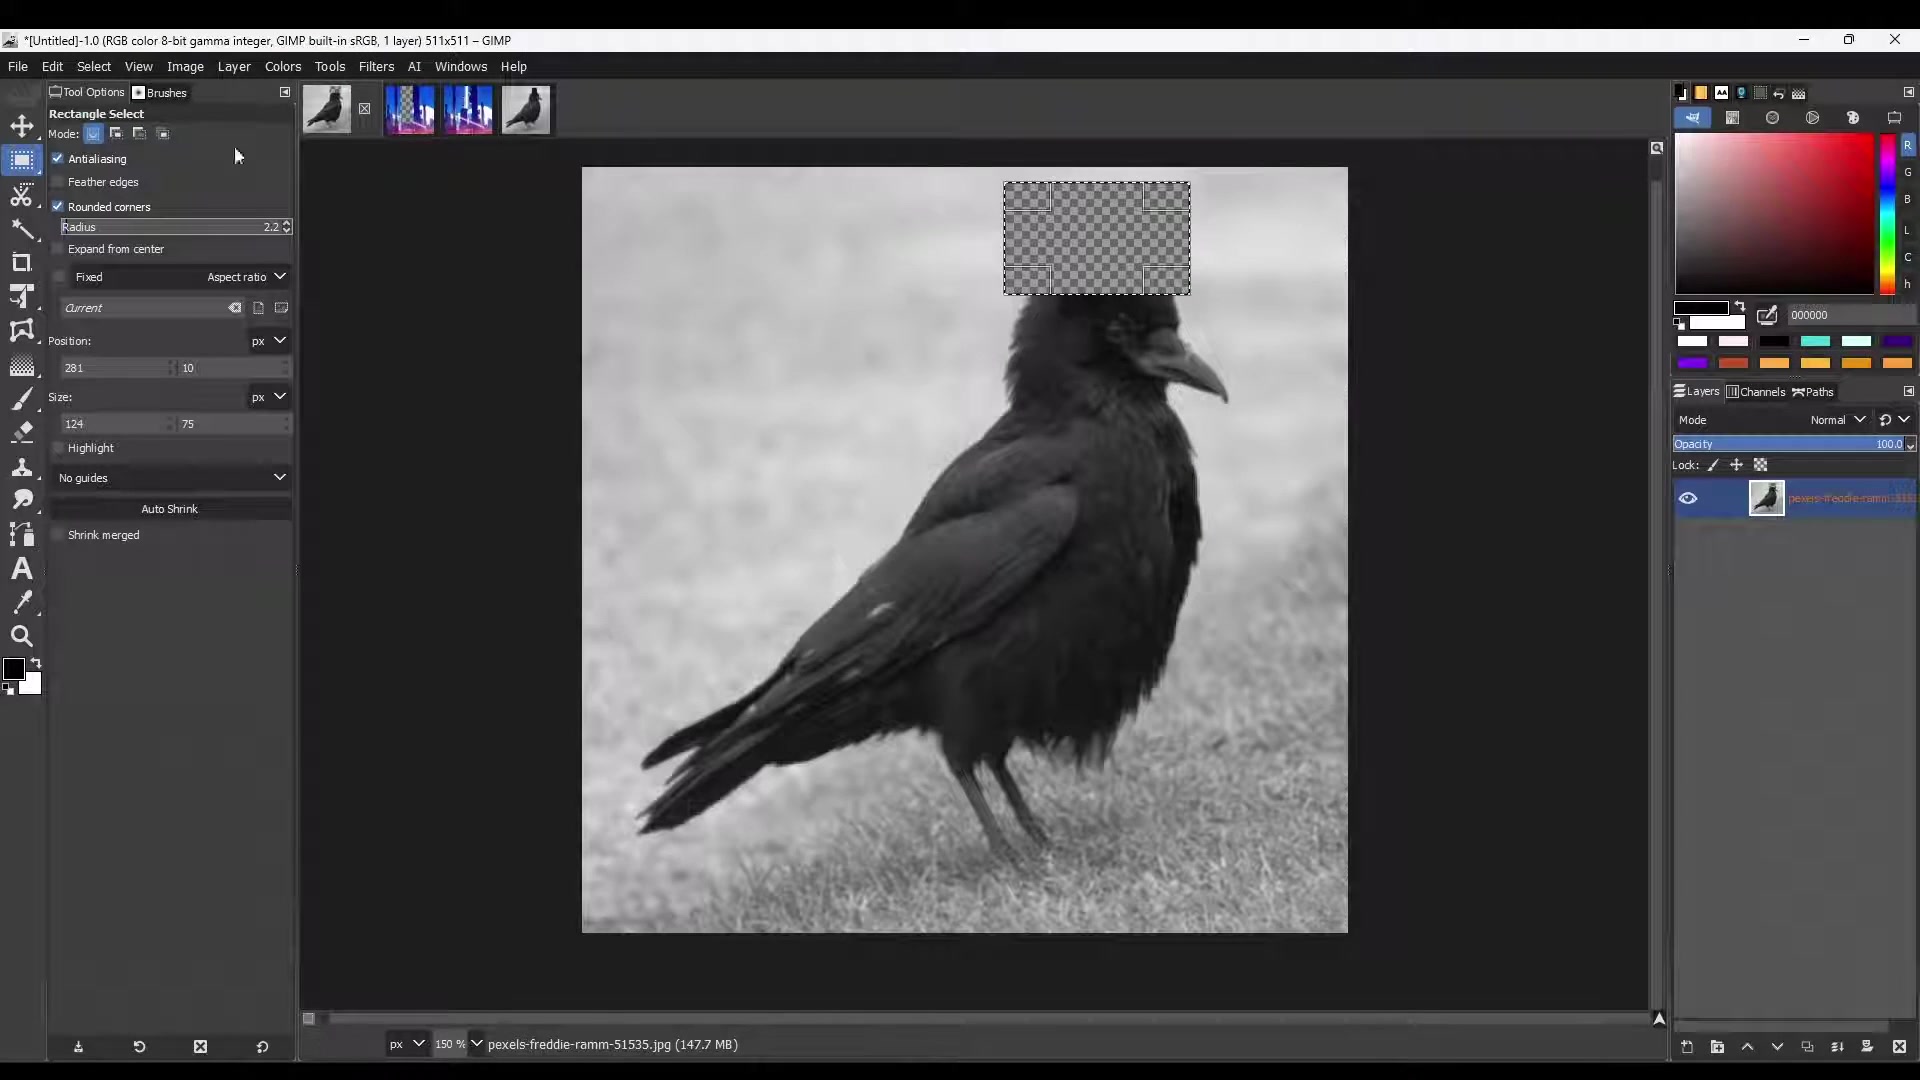
Task: Hide the pexels-freddie-ramm layer visibility
Action: (x=1689, y=498)
